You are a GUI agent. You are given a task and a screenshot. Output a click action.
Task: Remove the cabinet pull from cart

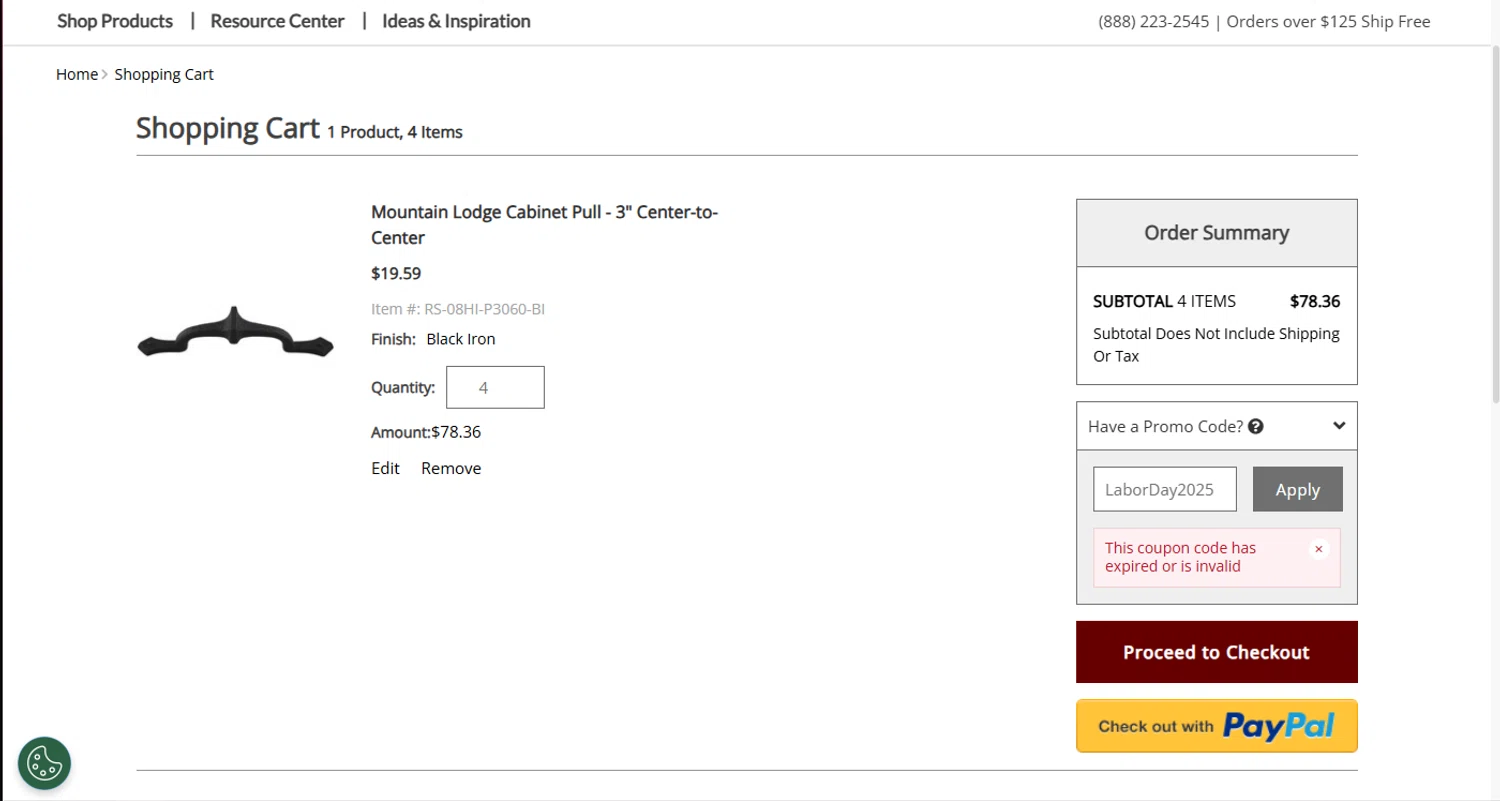[x=451, y=468]
